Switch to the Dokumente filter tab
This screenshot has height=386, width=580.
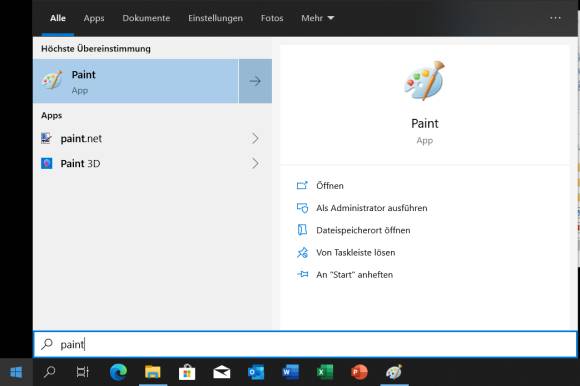click(x=146, y=18)
